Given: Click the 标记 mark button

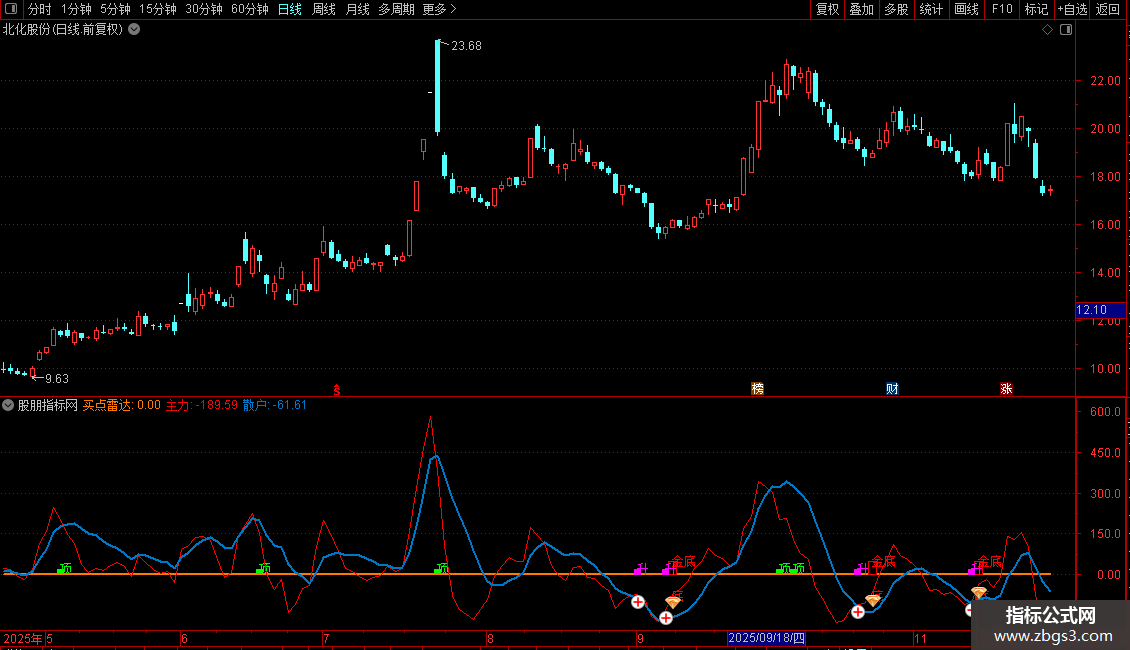Looking at the screenshot, I should [x=1036, y=9].
